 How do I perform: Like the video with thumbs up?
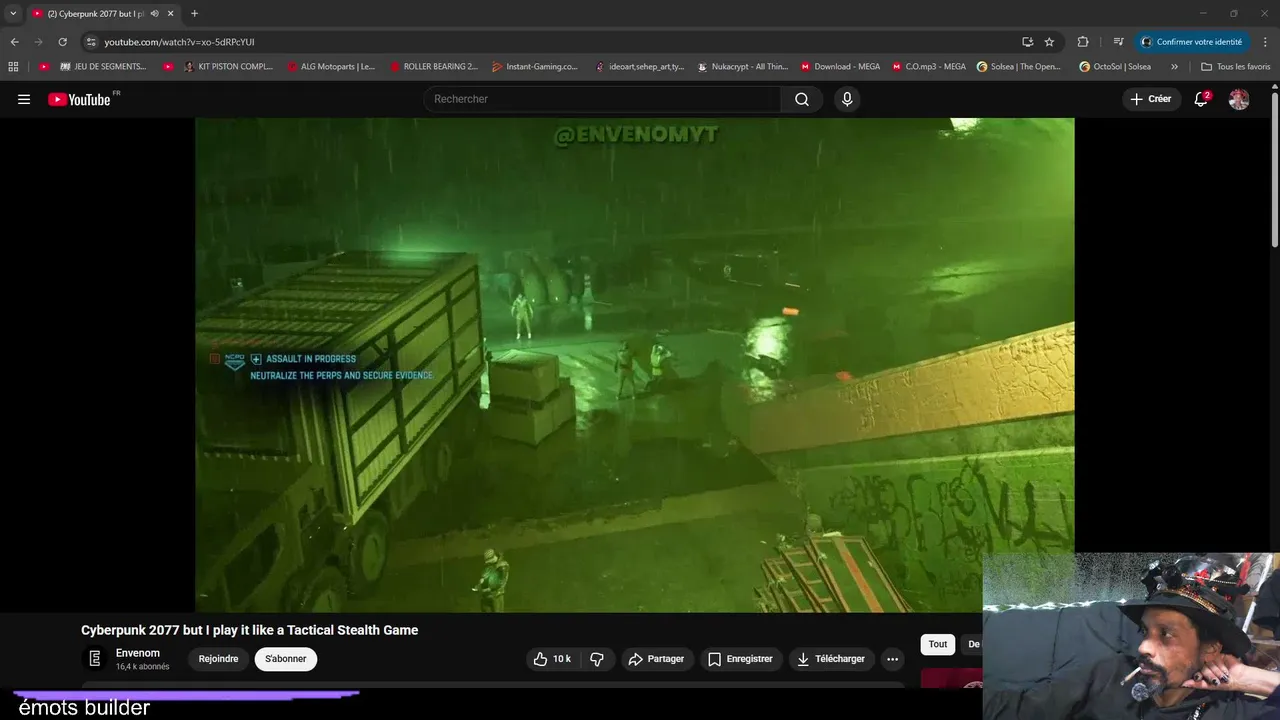tap(553, 659)
